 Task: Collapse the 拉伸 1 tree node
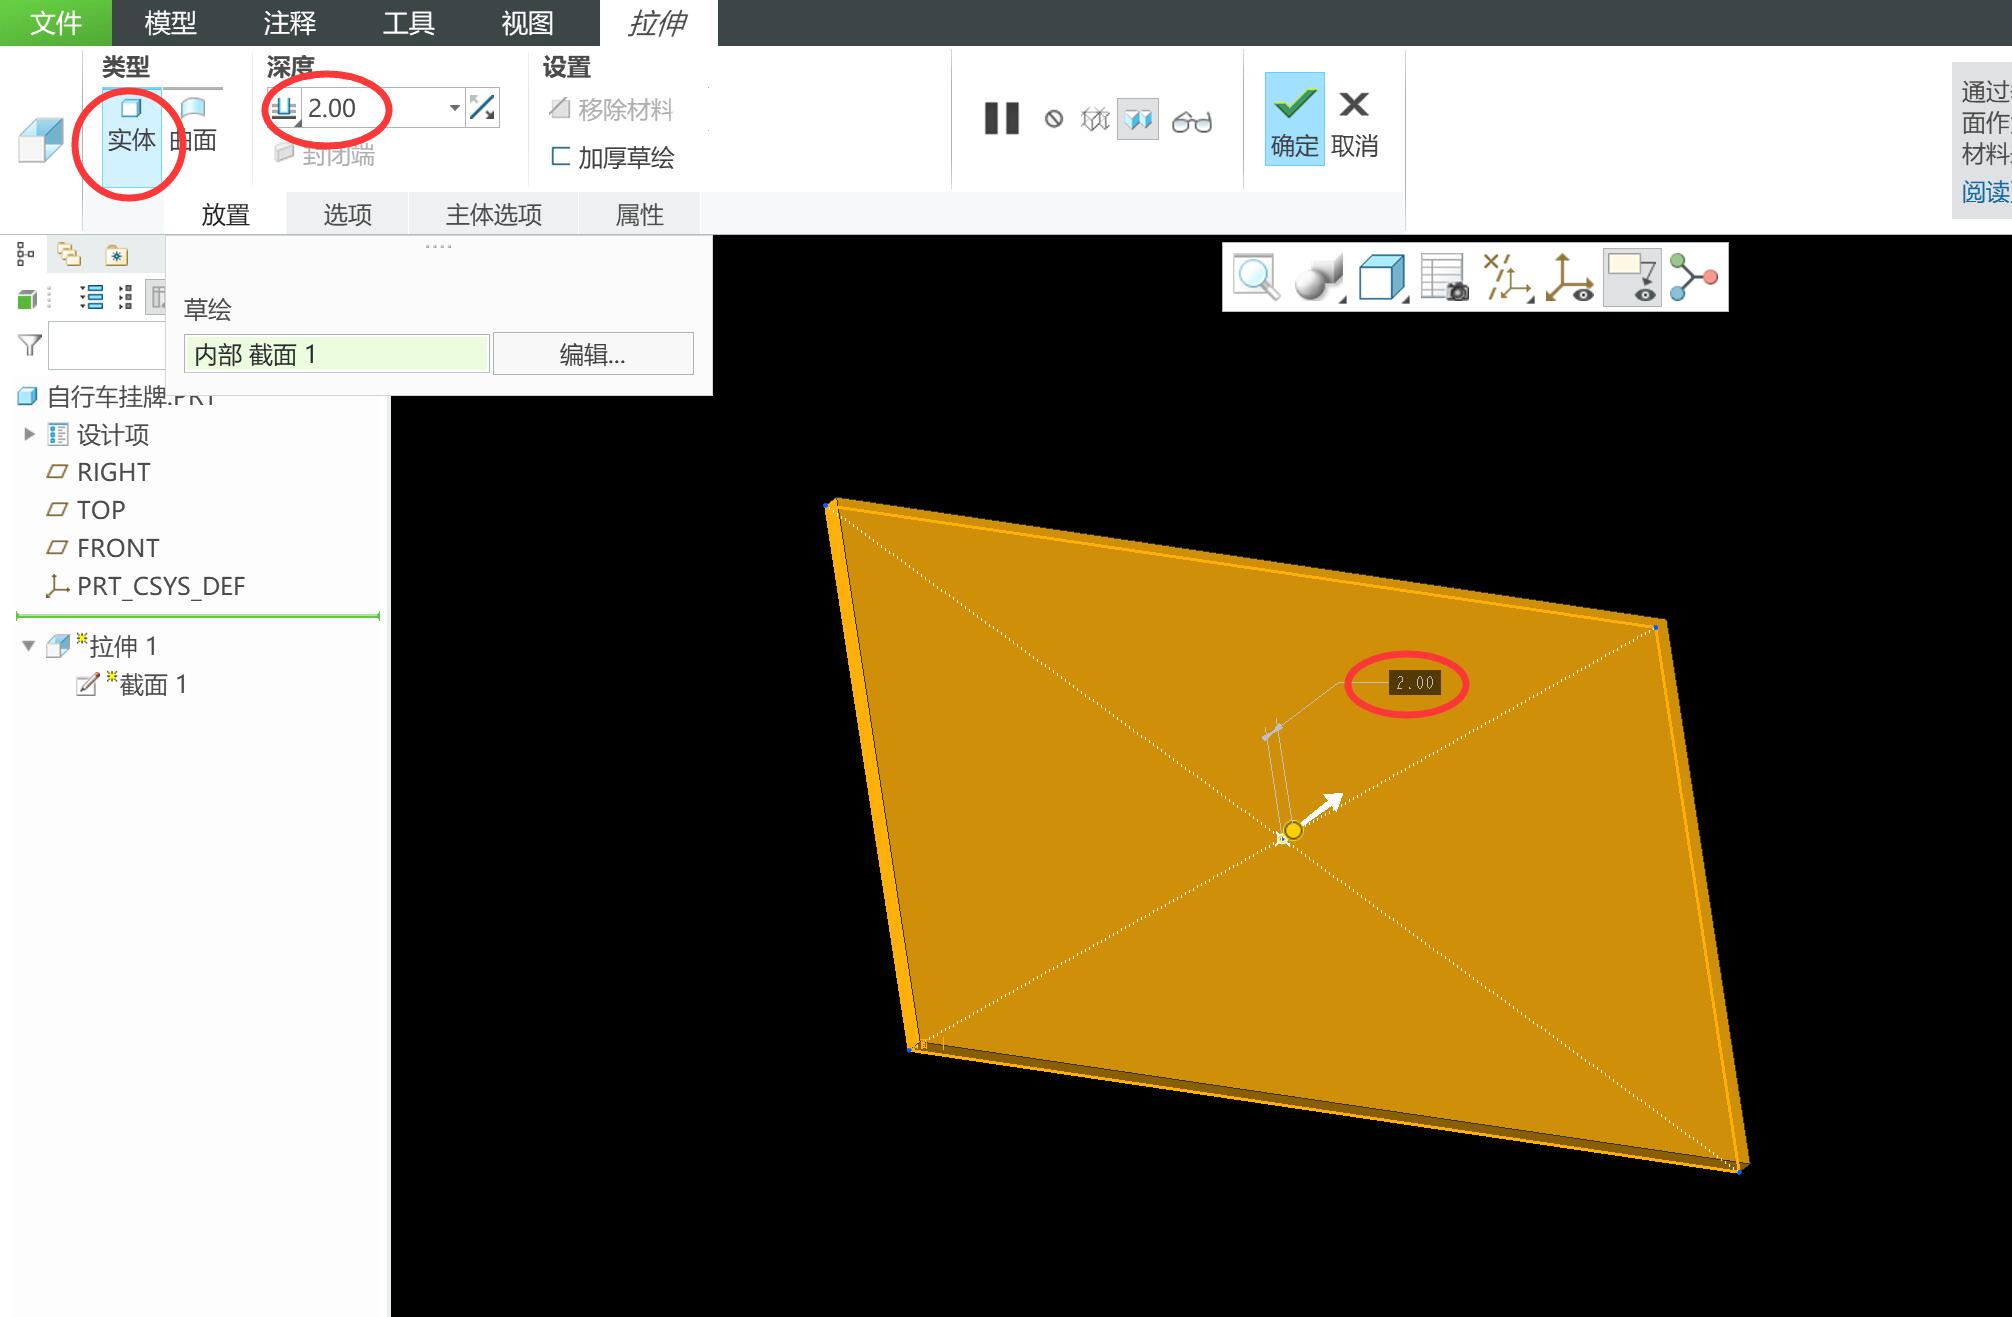click(x=29, y=646)
